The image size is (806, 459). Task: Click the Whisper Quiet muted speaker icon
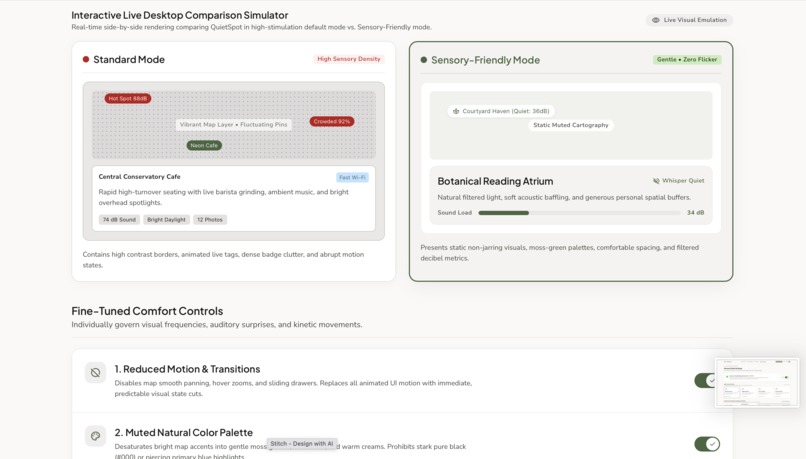[656, 181]
